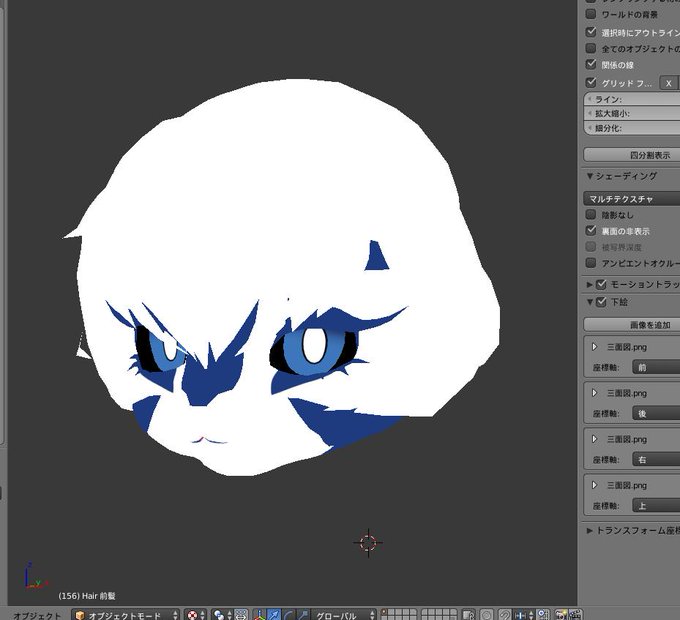680x620 pixels.
Task: Toggle 下絵 background images checkbox
Action: [x=601, y=302]
